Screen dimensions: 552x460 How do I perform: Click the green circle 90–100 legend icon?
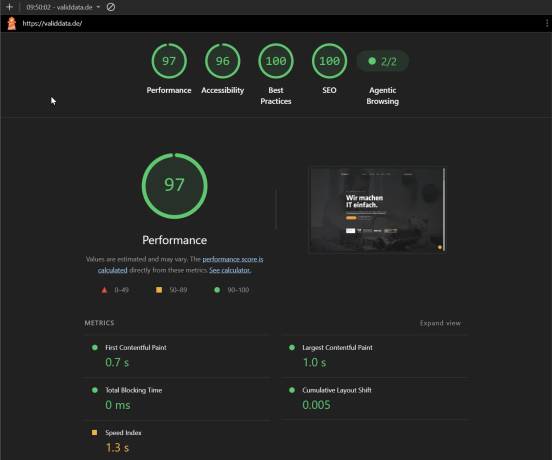click(217, 290)
